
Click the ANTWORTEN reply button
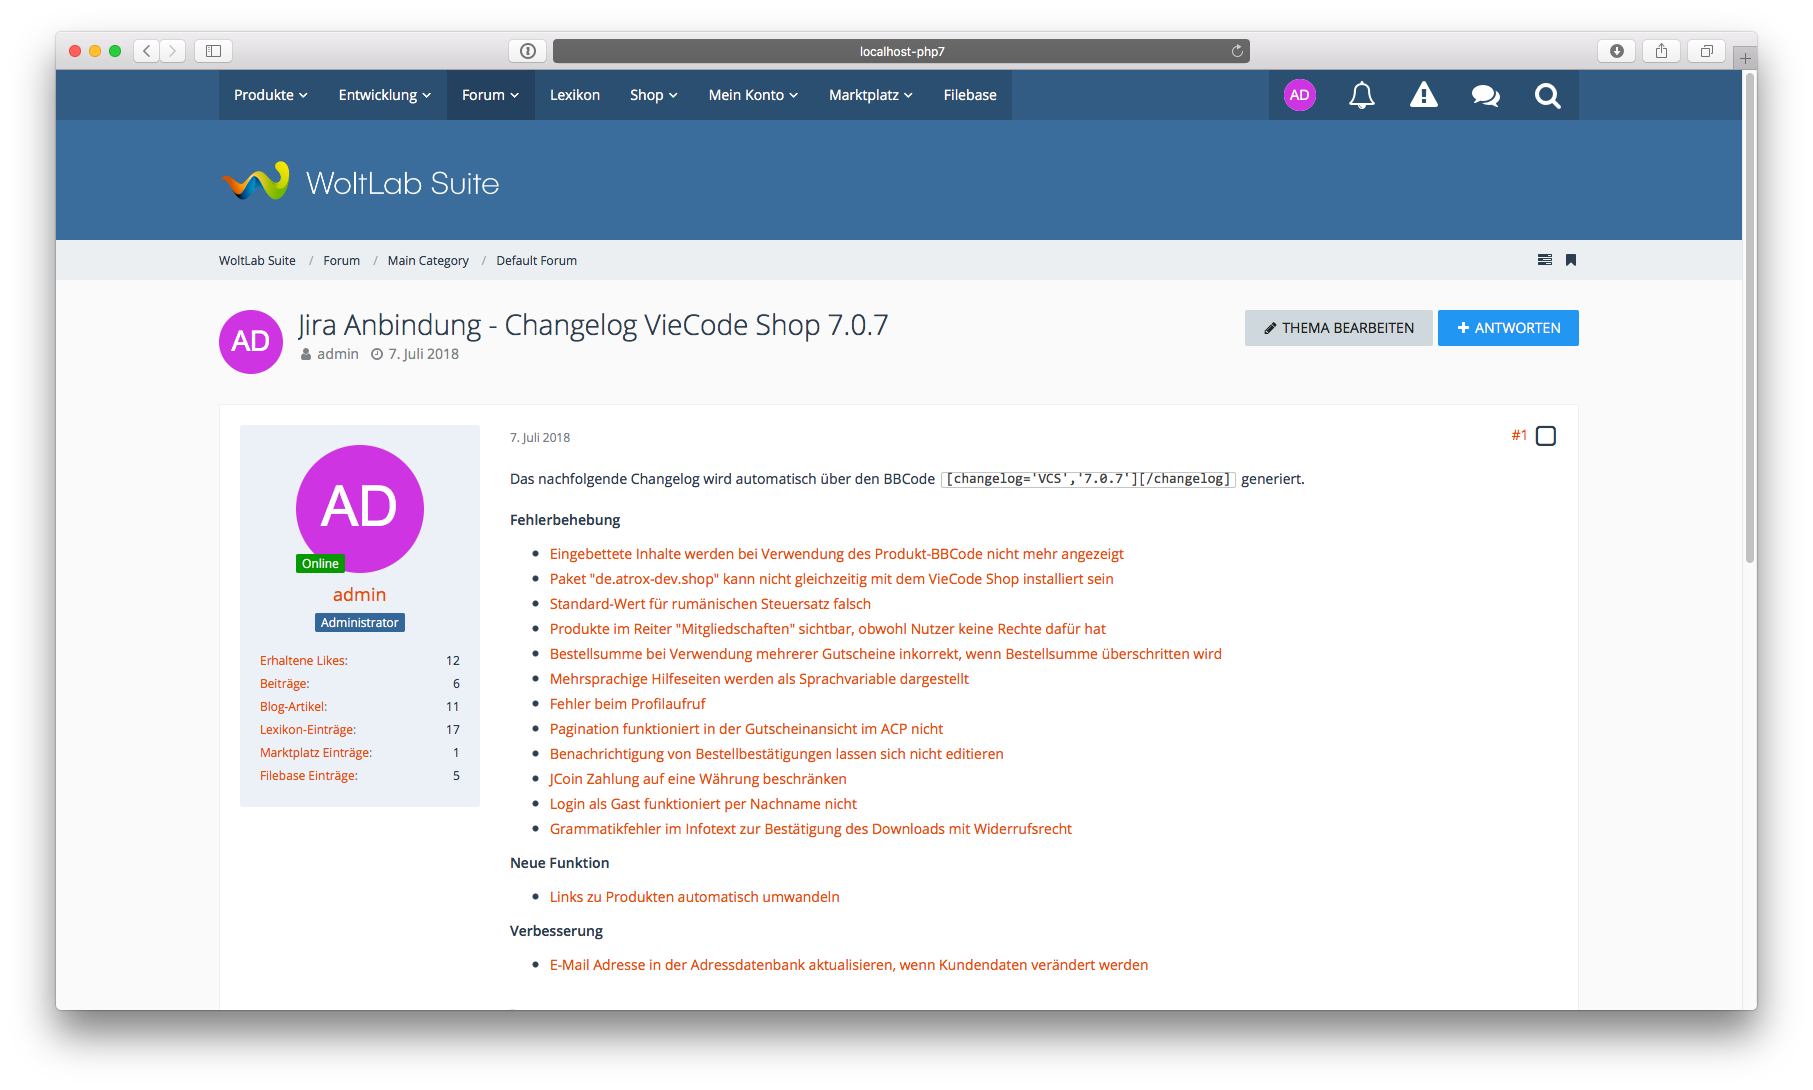click(x=1508, y=328)
